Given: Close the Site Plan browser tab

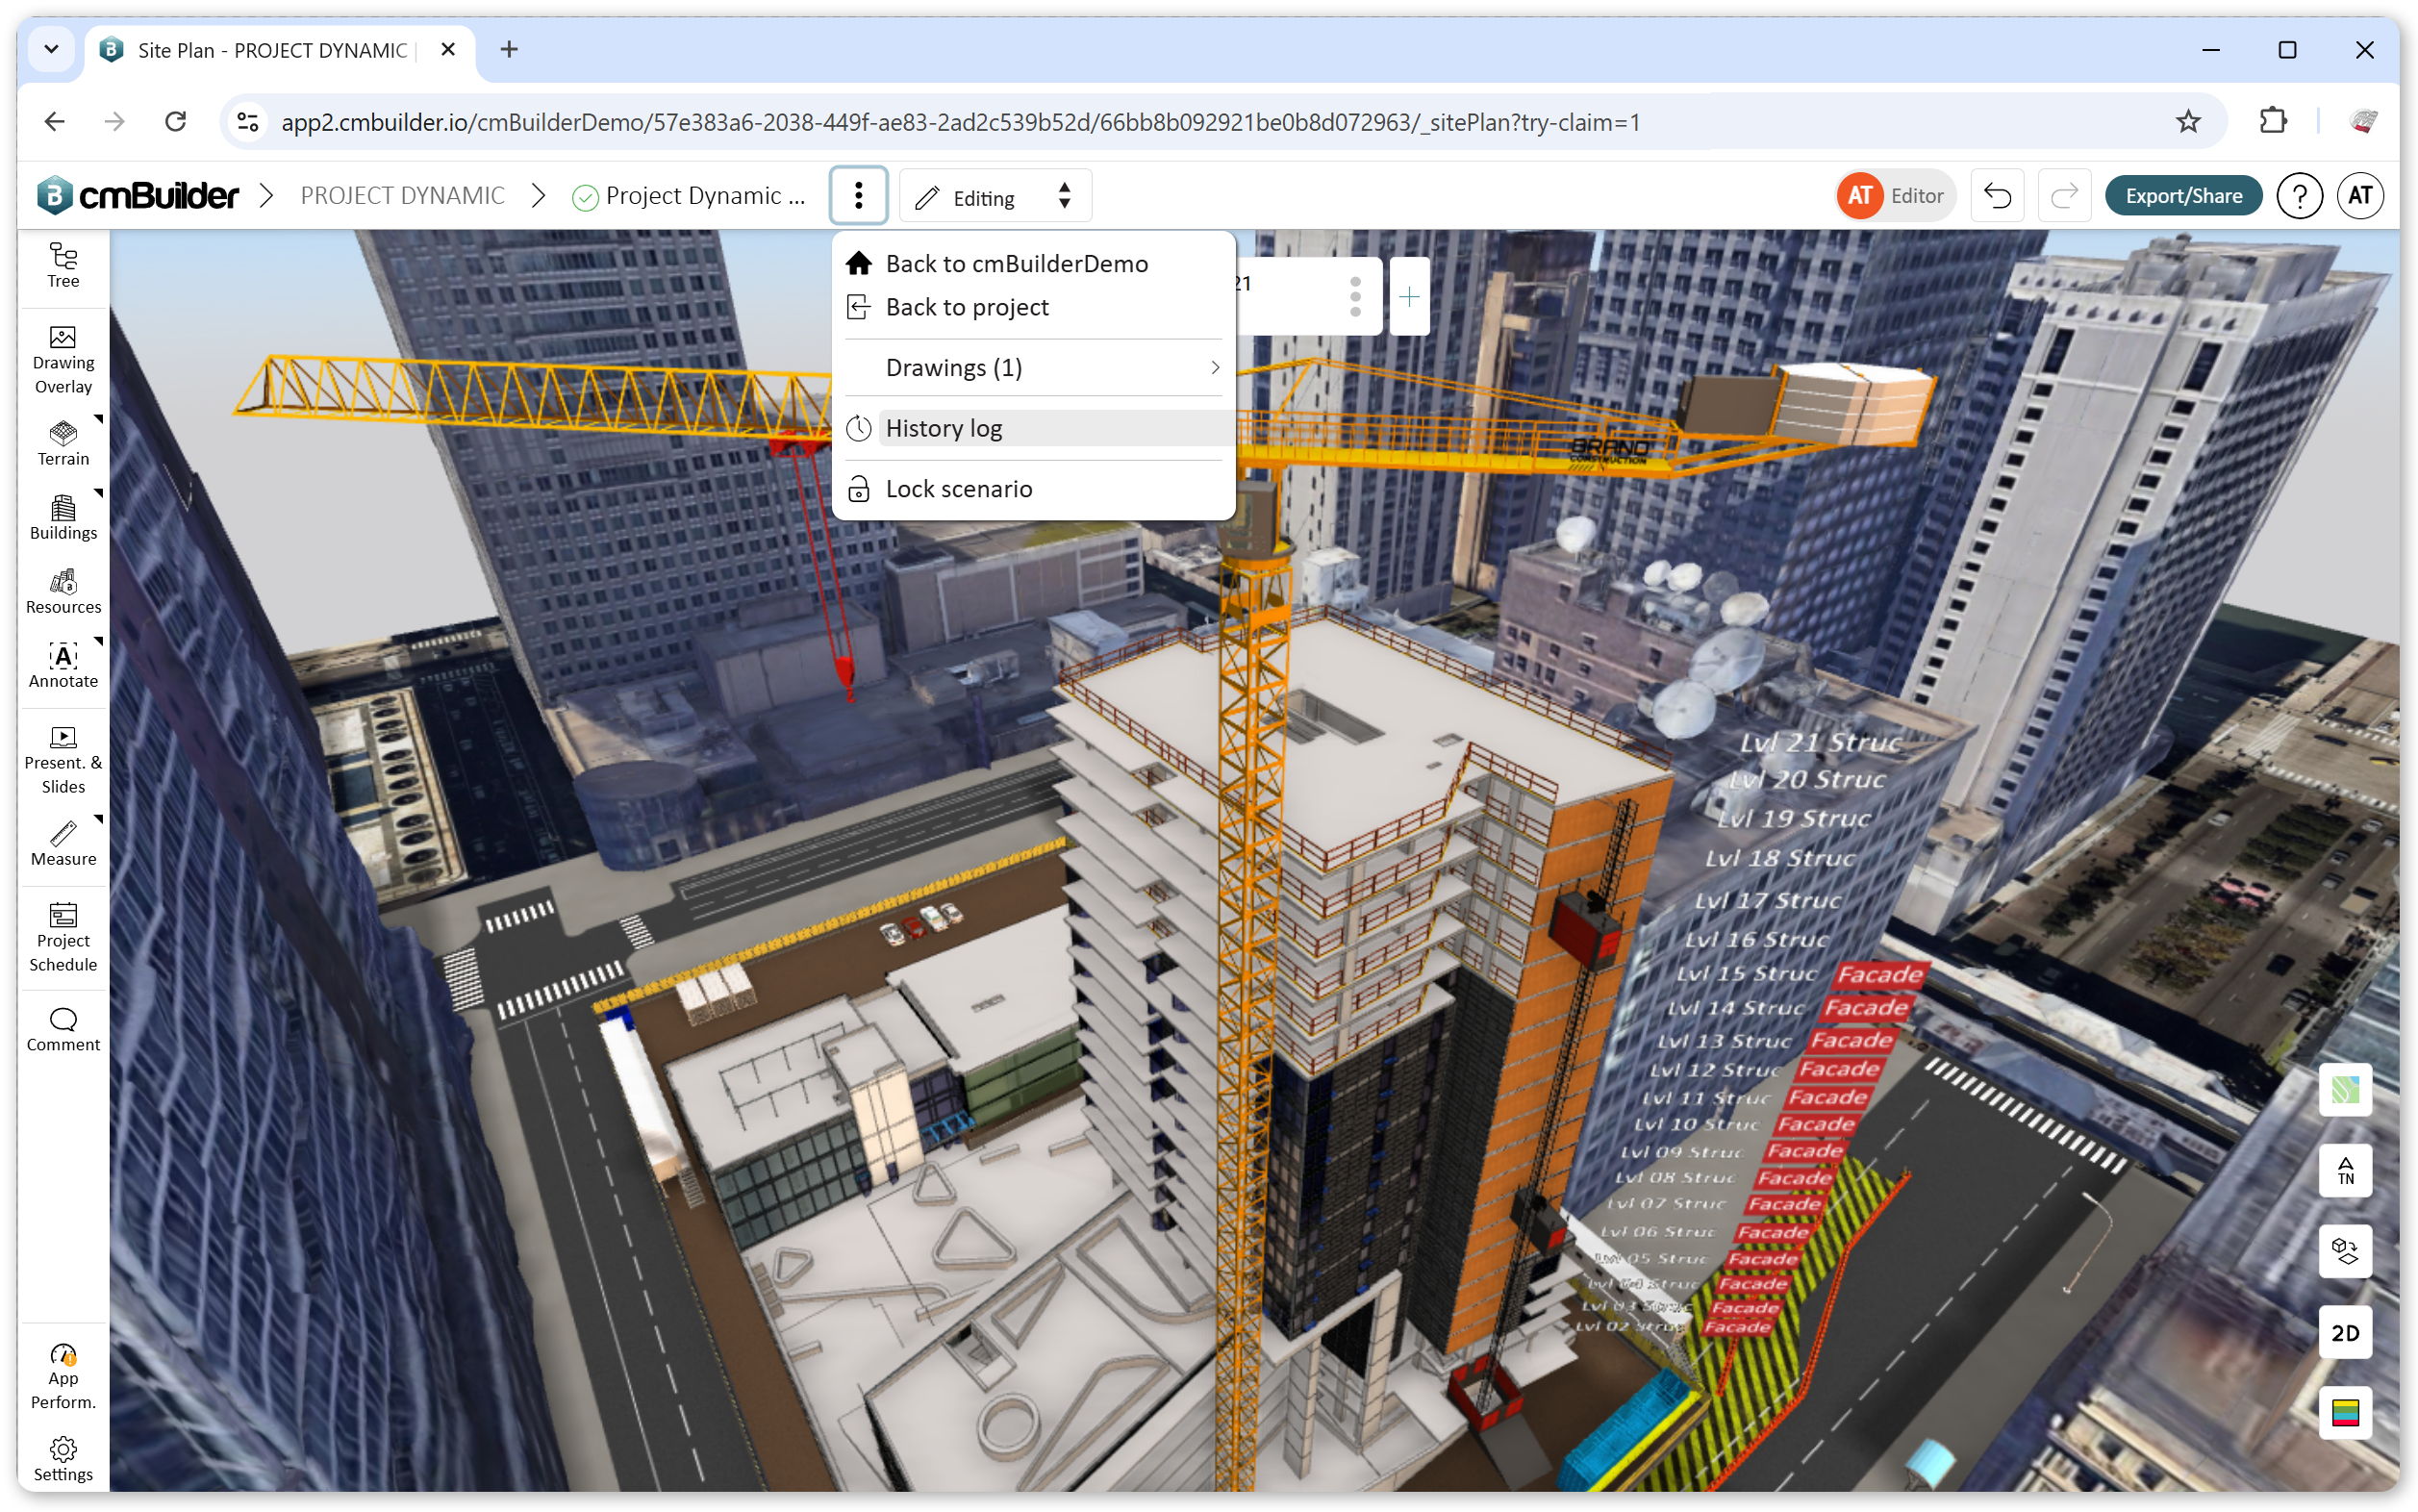Looking at the screenshot, I should tap(448, 49).
